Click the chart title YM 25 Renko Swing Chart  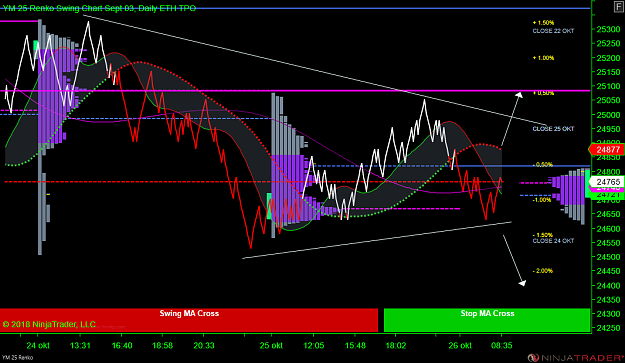[x=99, y=8]
